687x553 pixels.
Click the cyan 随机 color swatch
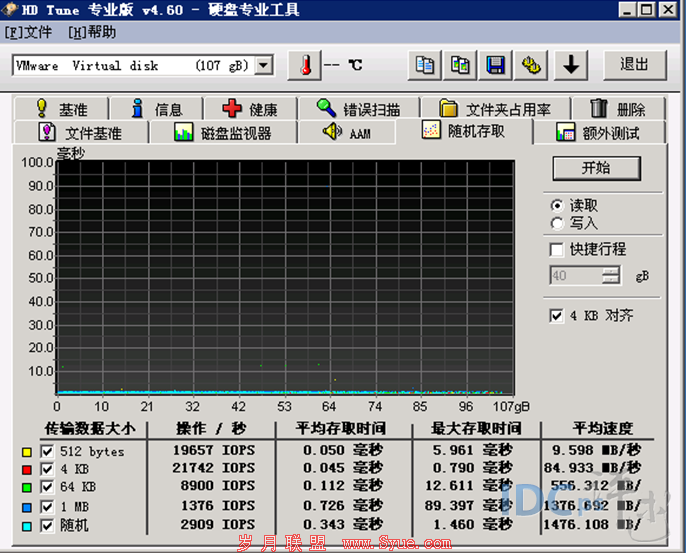tap(27, 526)
